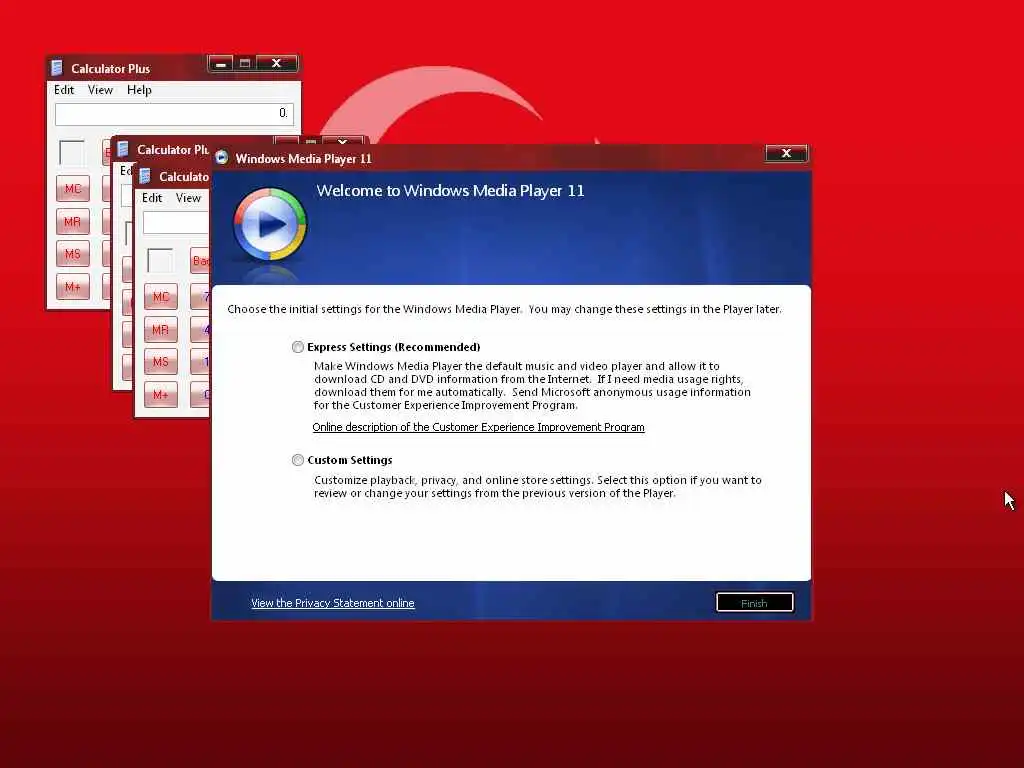The image size is (1024, 768).
Task: Click the Finish button in Media Player setup
Action: pos(755,603)
